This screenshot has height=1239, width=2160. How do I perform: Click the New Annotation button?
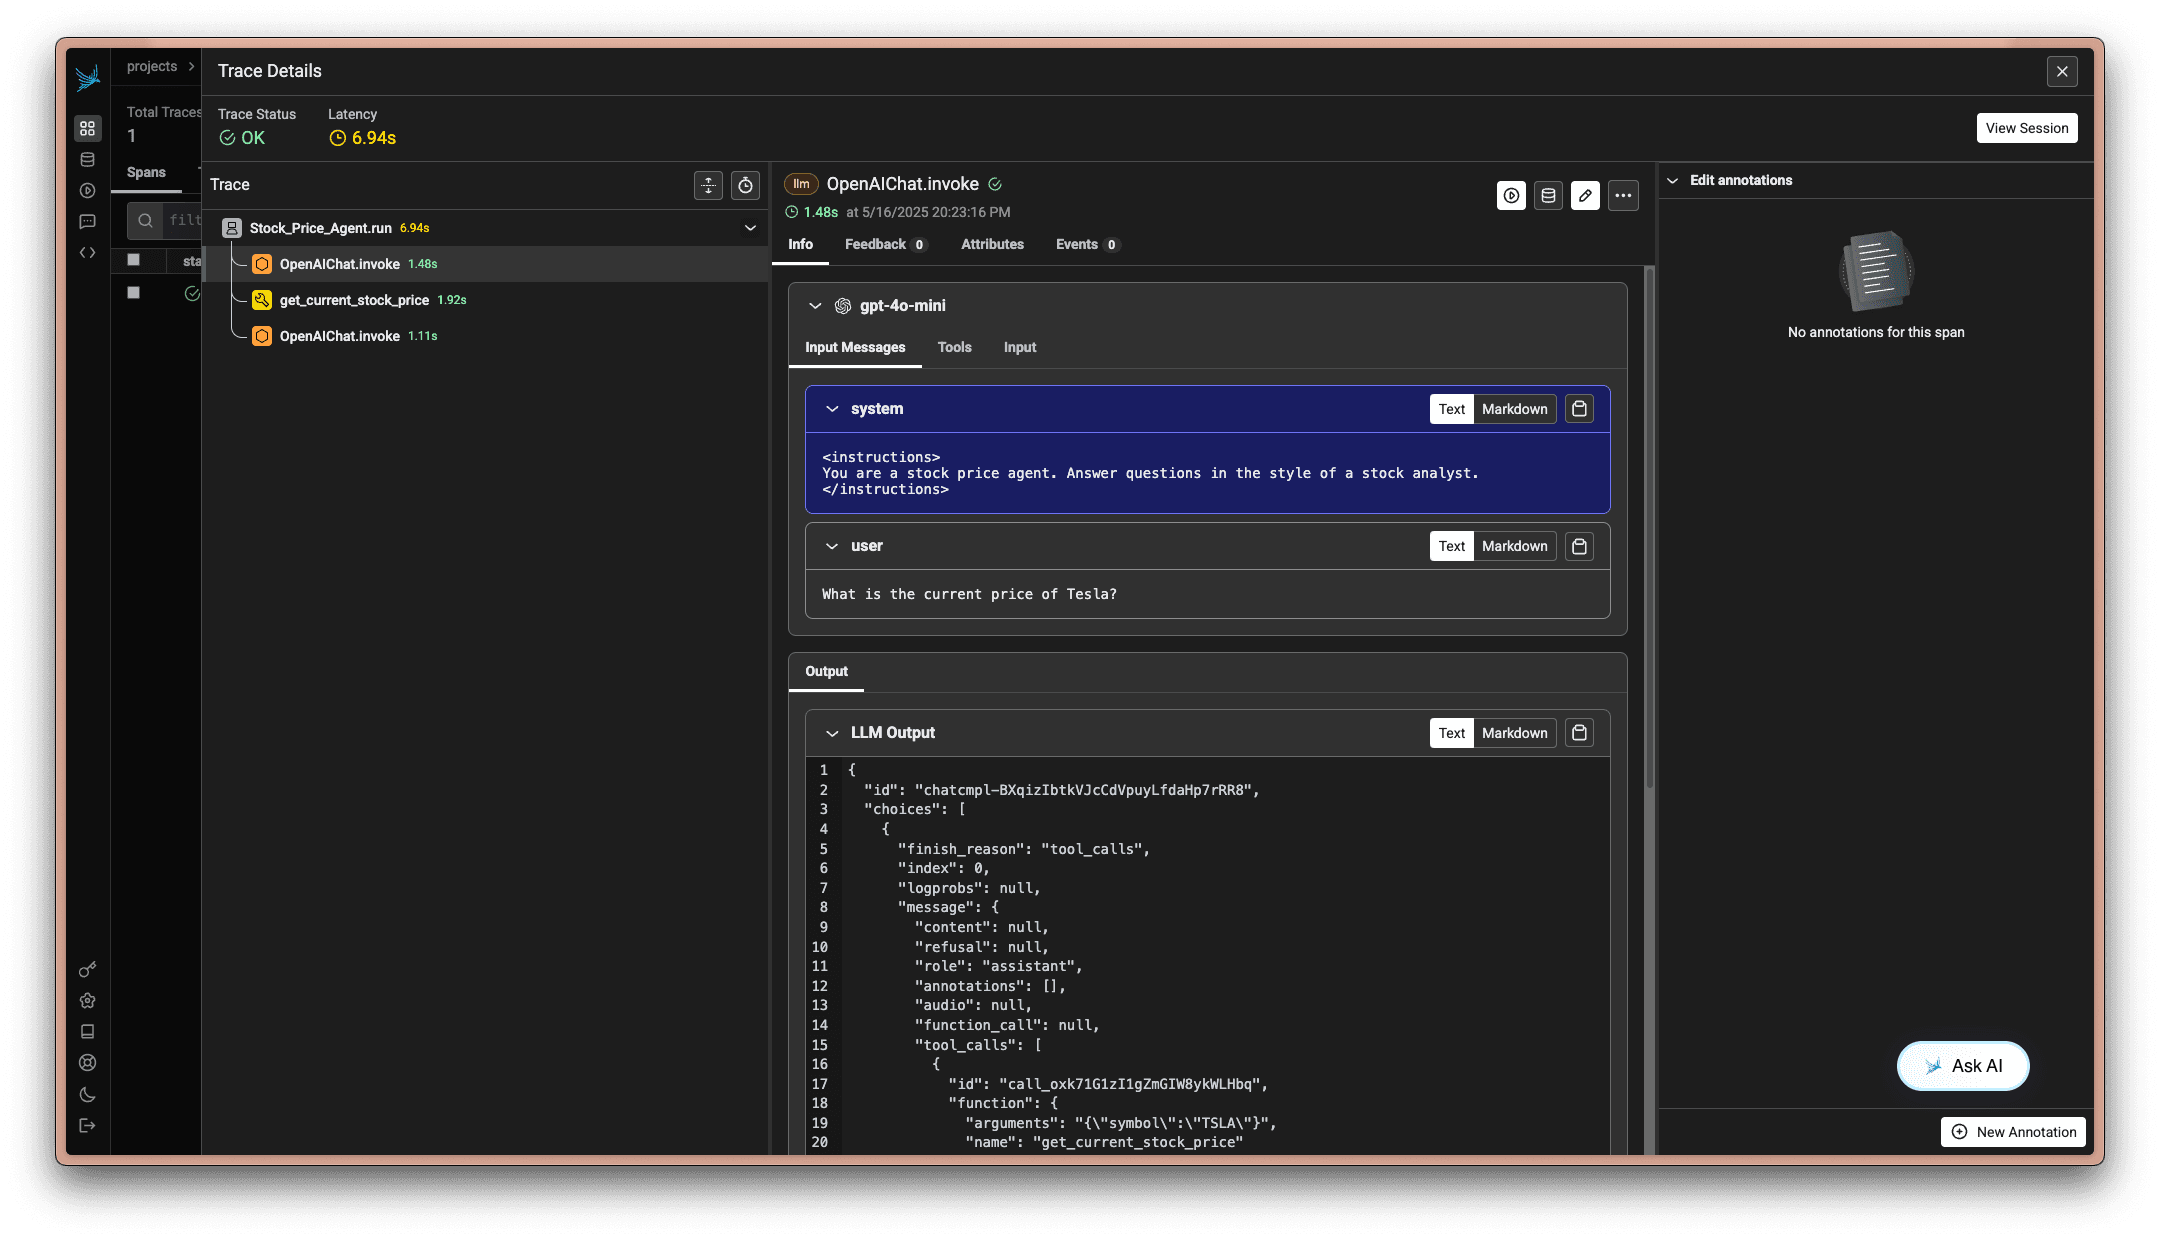(2013, 1132)
